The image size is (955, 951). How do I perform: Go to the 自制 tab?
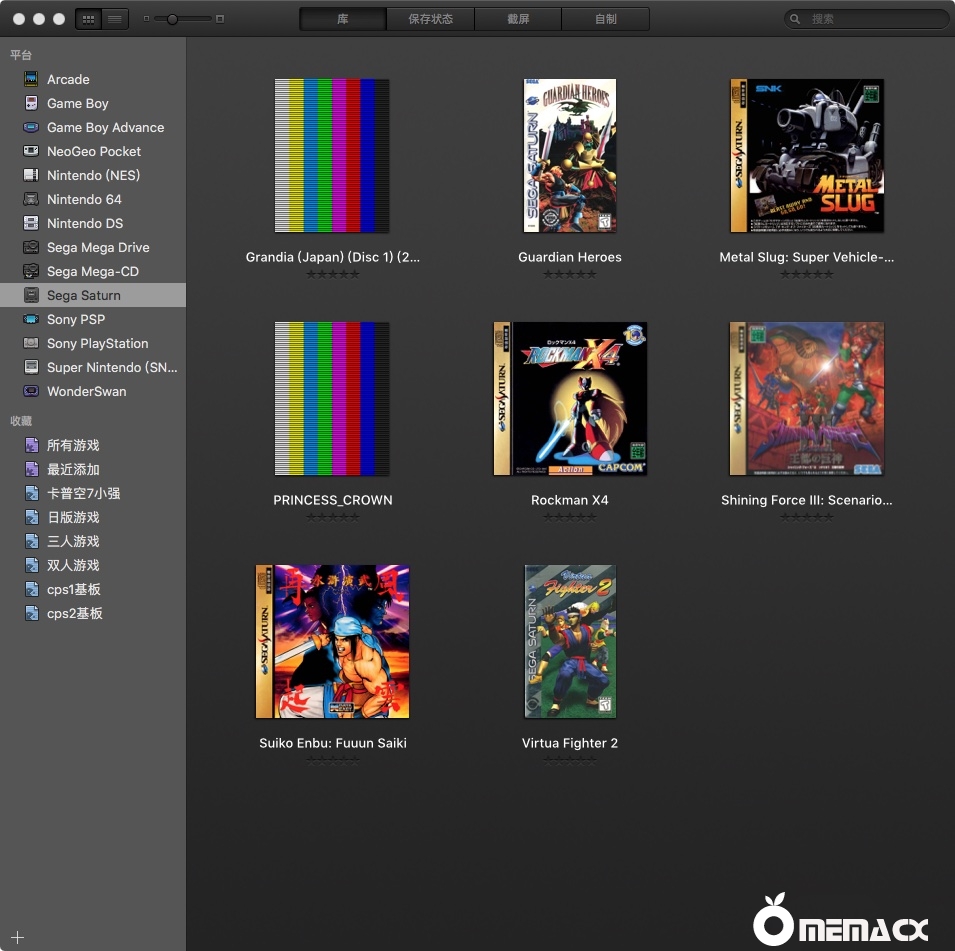point(605,19)
